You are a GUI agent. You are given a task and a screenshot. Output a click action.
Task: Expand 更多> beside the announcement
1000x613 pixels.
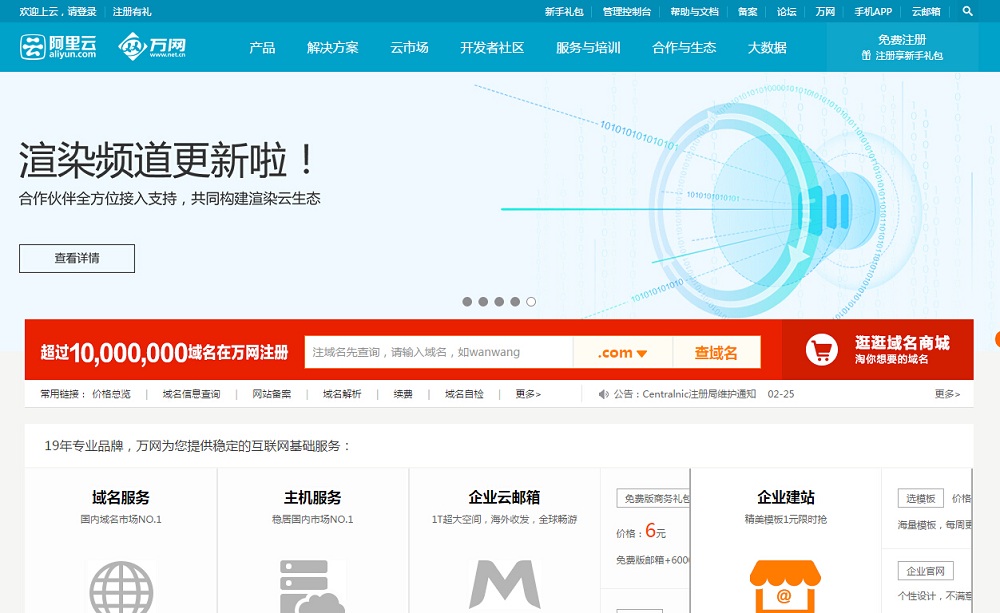click(947, 394)
